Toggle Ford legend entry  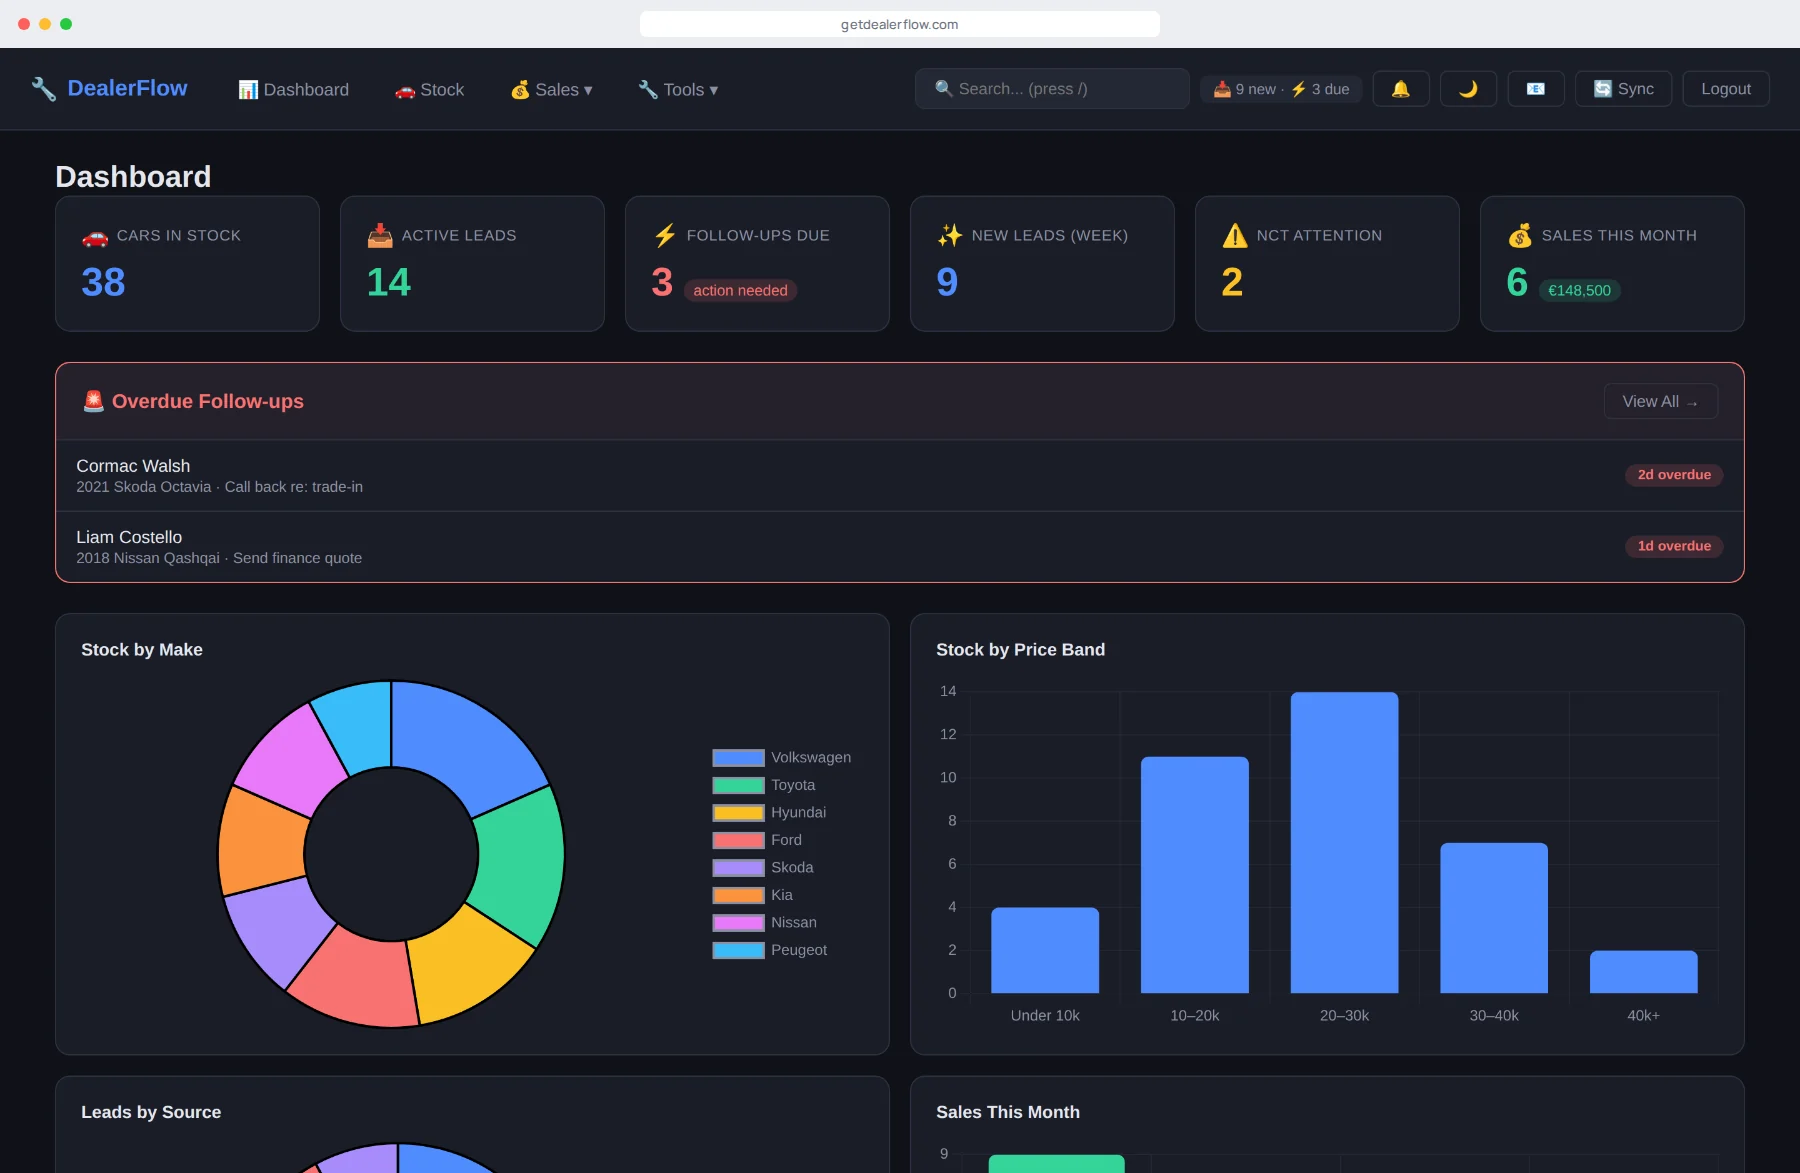point(757,840)
